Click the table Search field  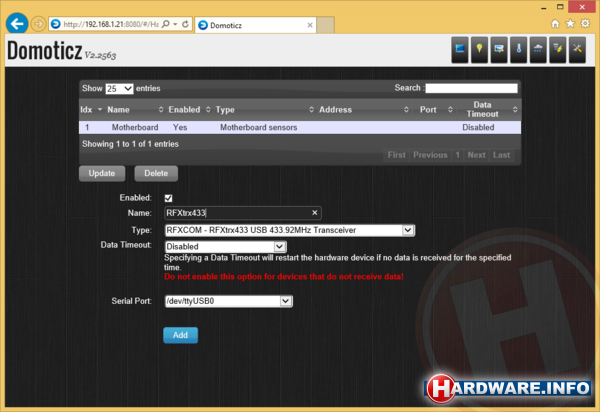471,88
